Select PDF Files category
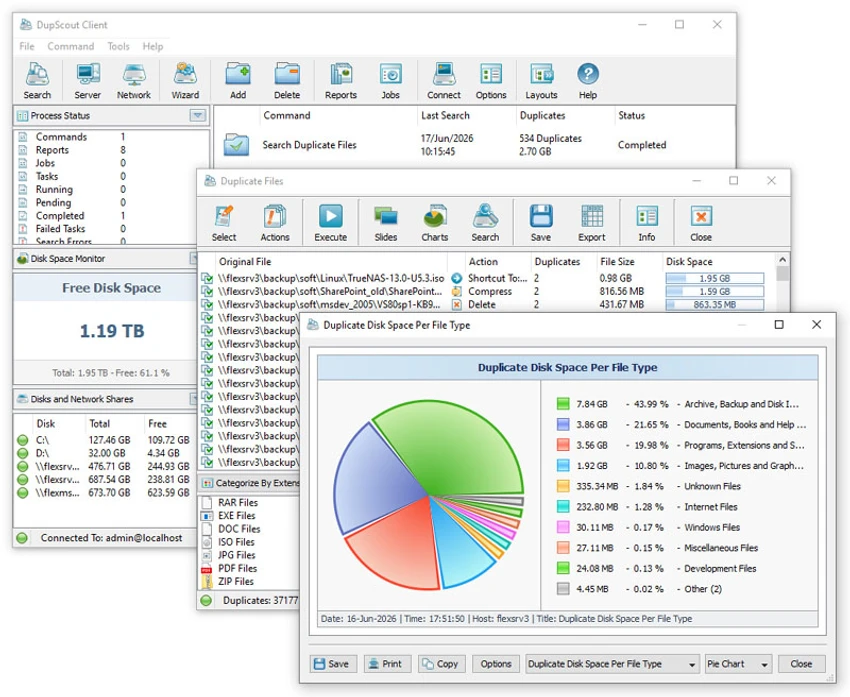Image resolution: width=850 pixels, height=697 pixels. click(237, 568)
